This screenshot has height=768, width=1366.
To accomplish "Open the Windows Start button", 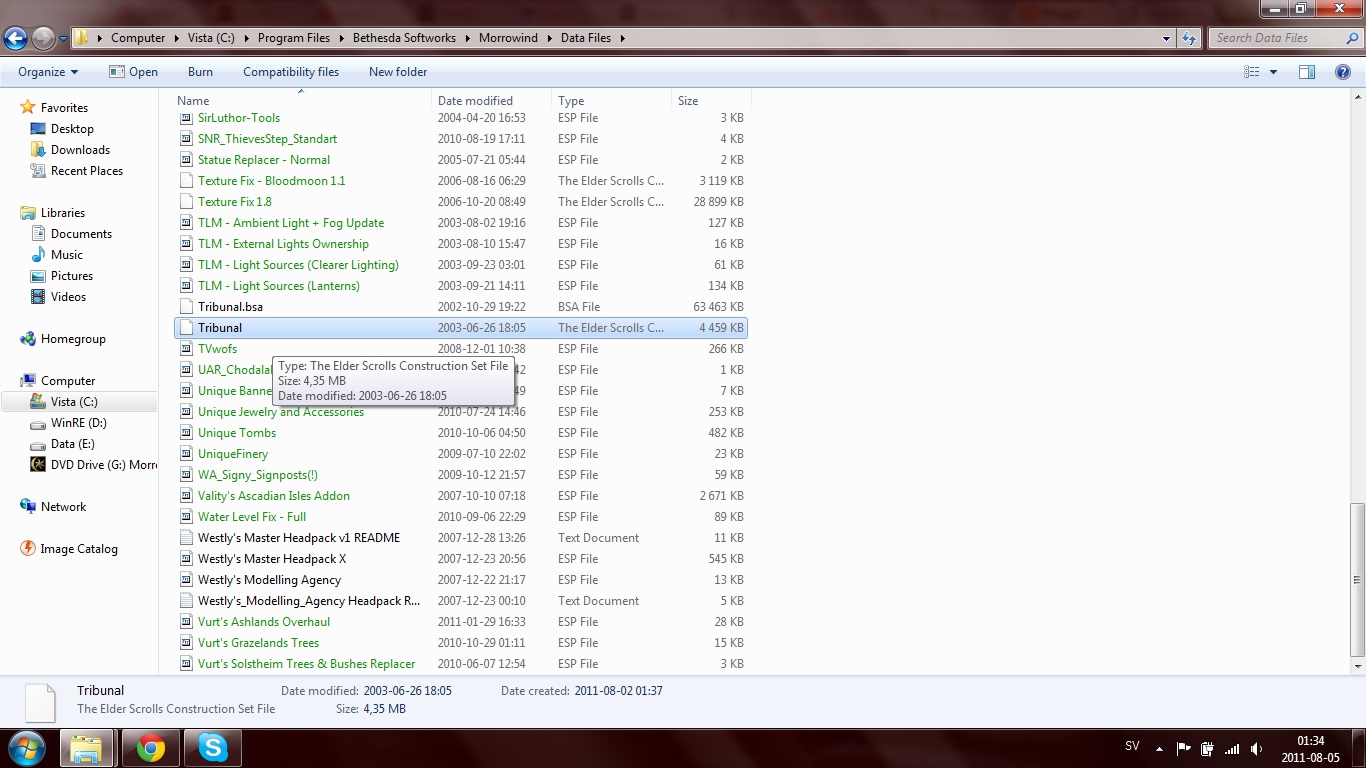I will [25, 748].
